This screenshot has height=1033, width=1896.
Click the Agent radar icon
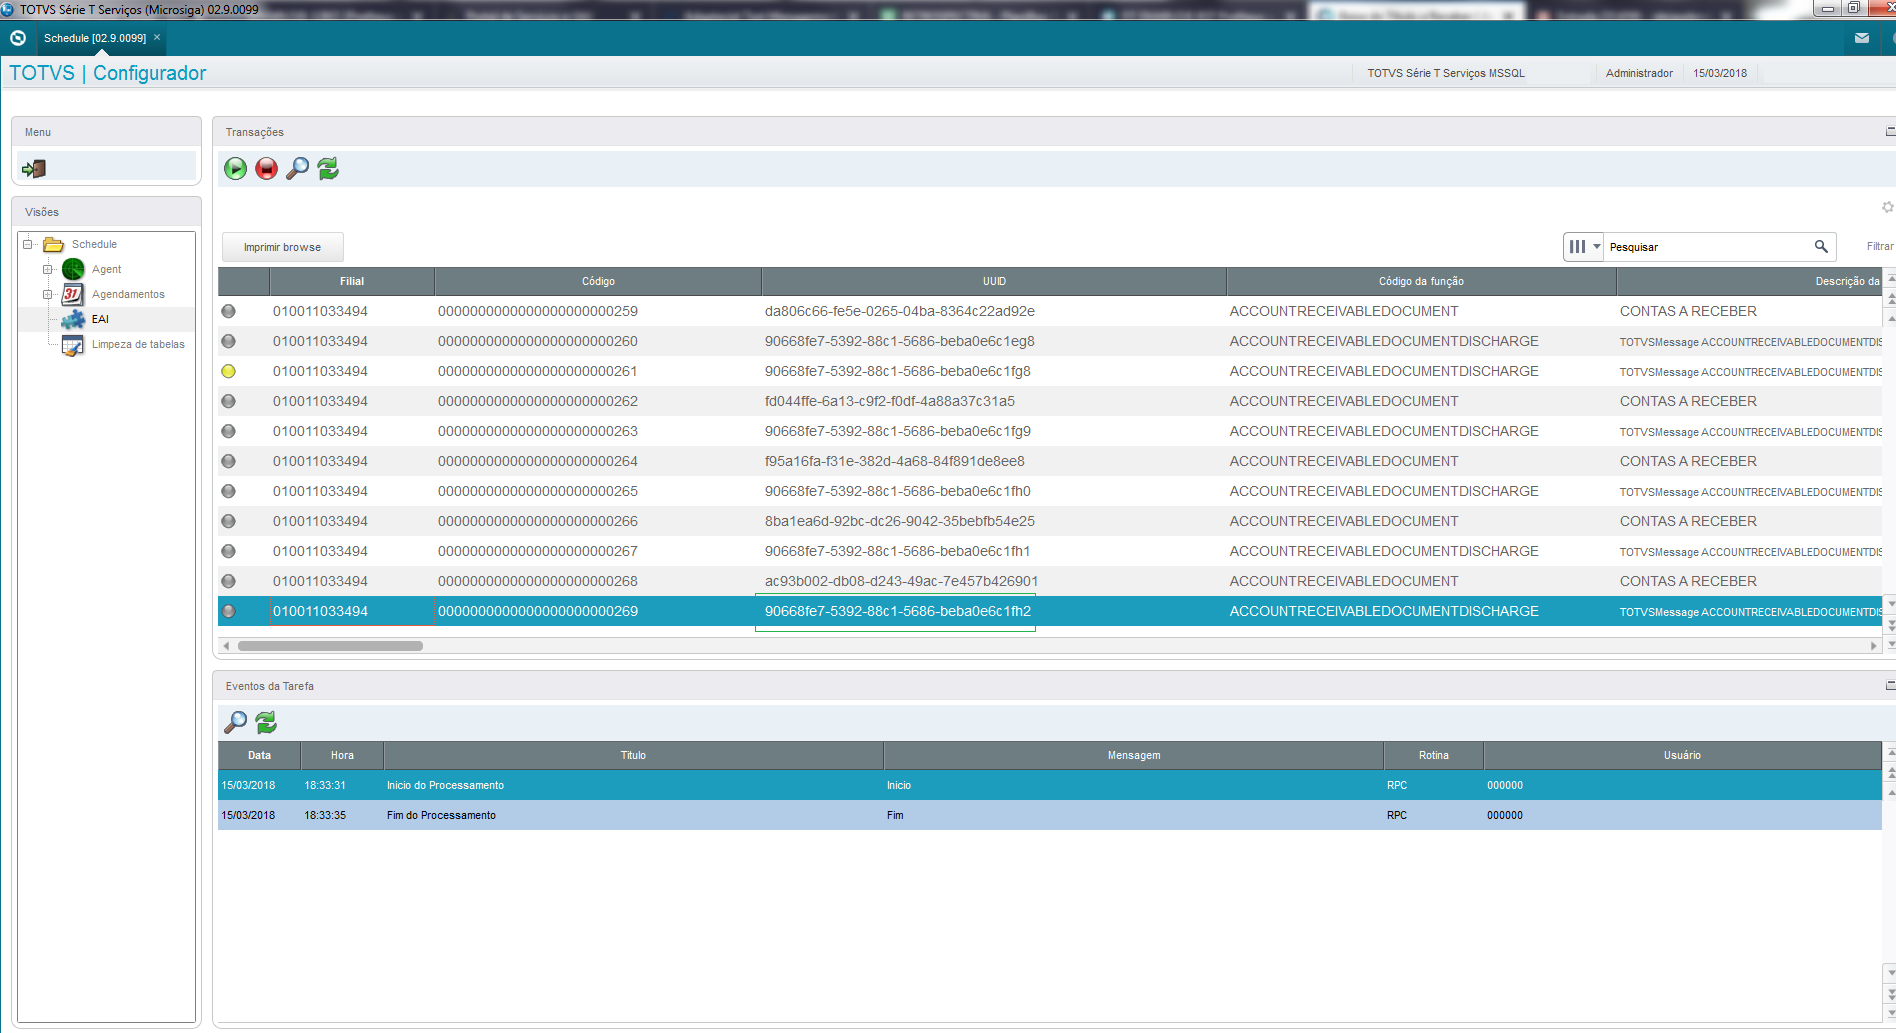point(73,269)
